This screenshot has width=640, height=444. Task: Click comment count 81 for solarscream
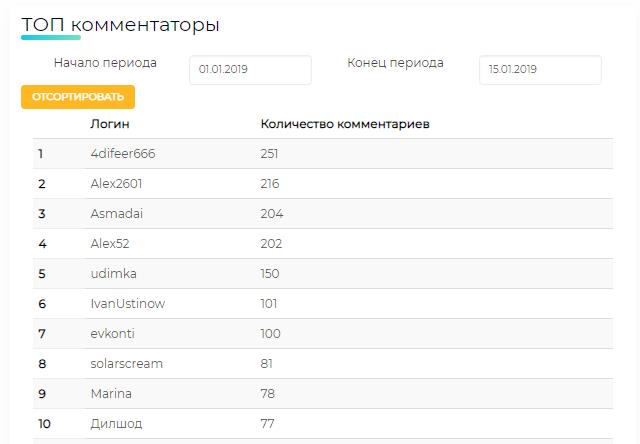pos(267,364)
